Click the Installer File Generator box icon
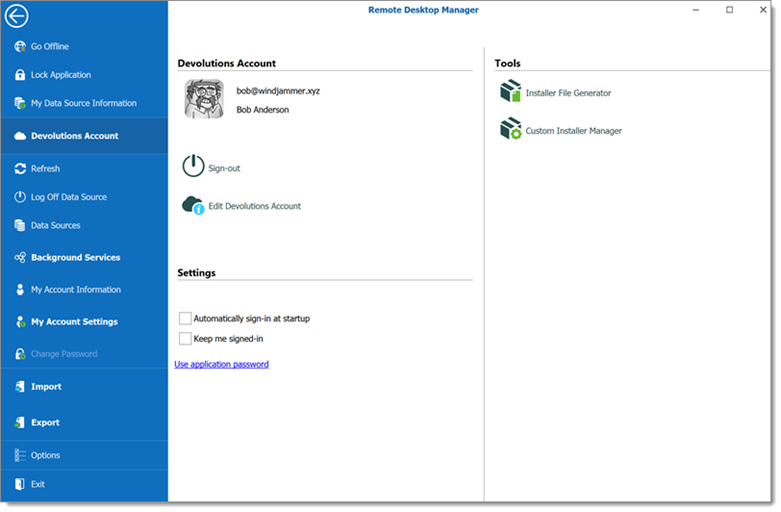This screenshot has height=512, width=781. [x=511, y=91]
